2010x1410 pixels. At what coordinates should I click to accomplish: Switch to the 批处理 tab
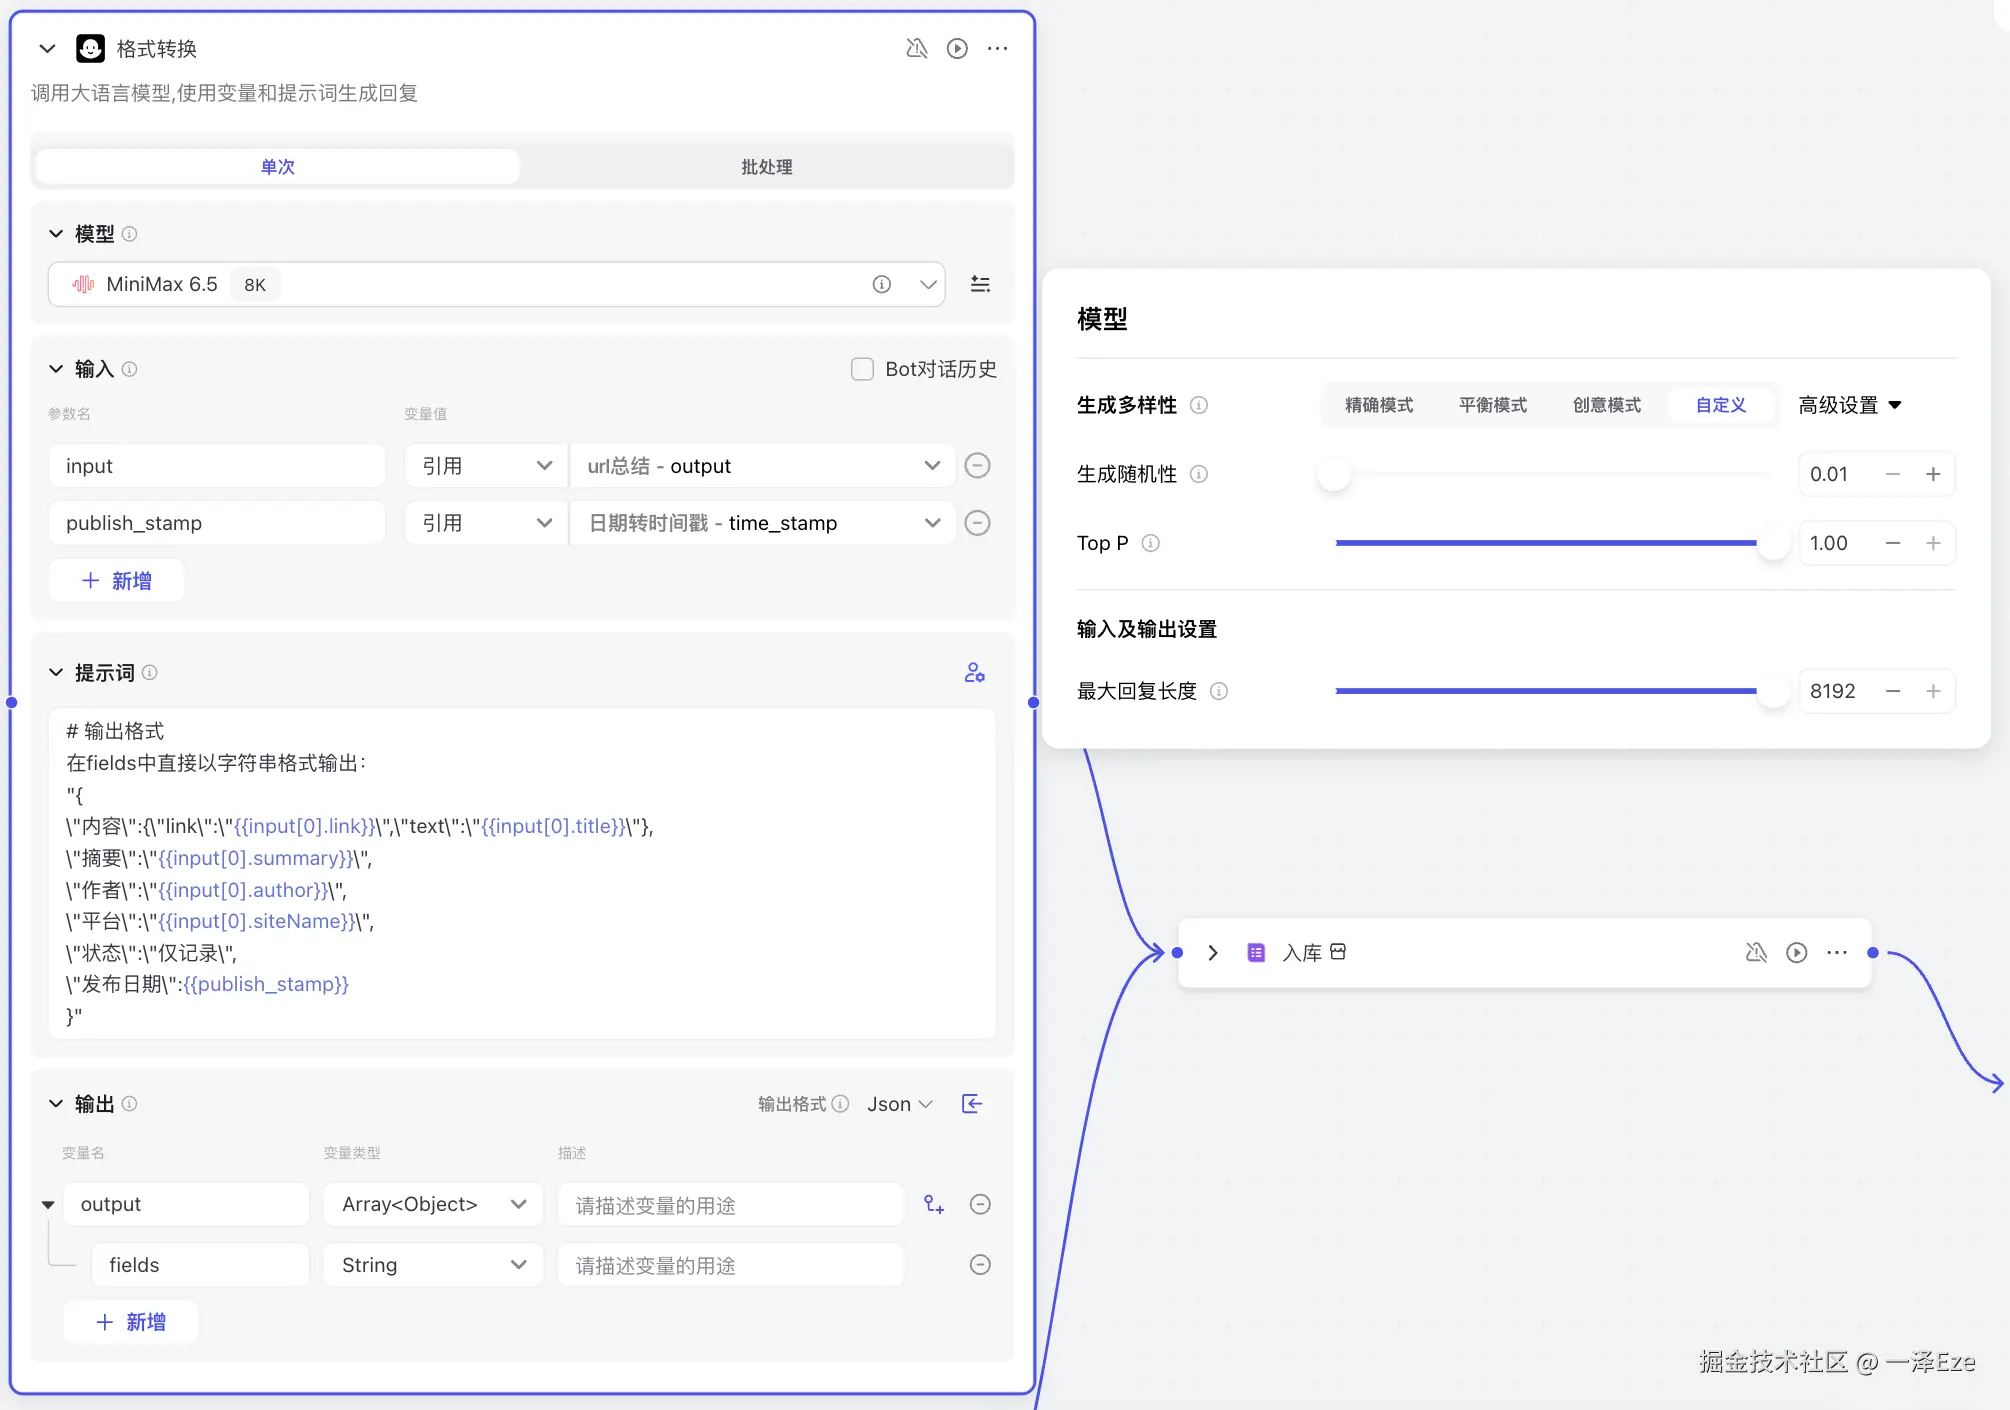pyautogui.click(x=766, y=167)
